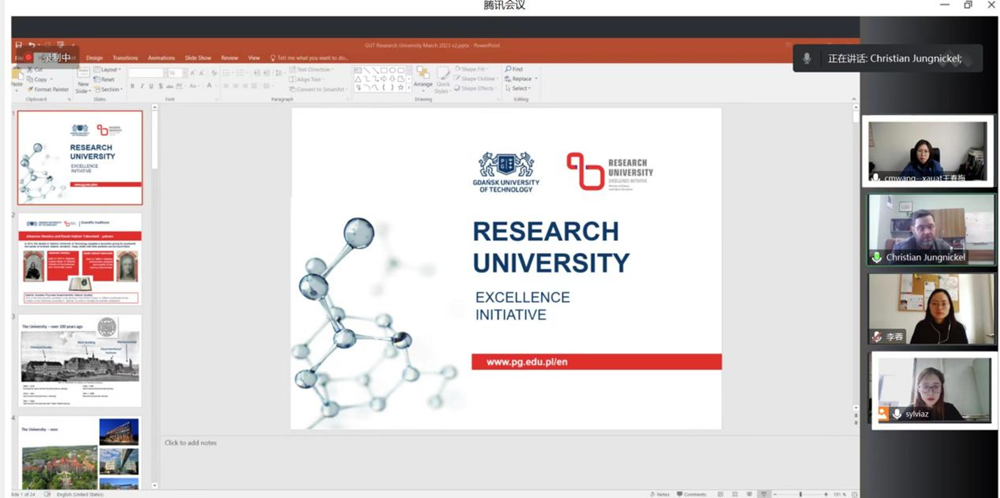
Task: Open the Review ribbon tab
Action: pyautogui.click(x=230, y=58)
